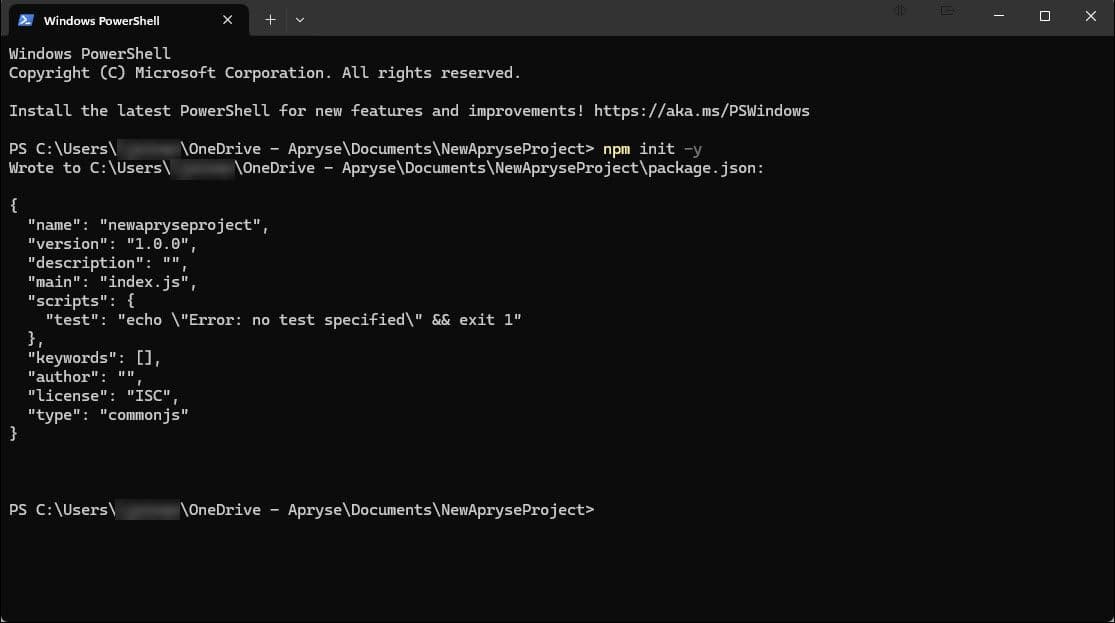Image resolution: width=1115 pixels, height=623 pixels.
Task: Select the Windows PowerShell tab
Action: click(110, 19)
